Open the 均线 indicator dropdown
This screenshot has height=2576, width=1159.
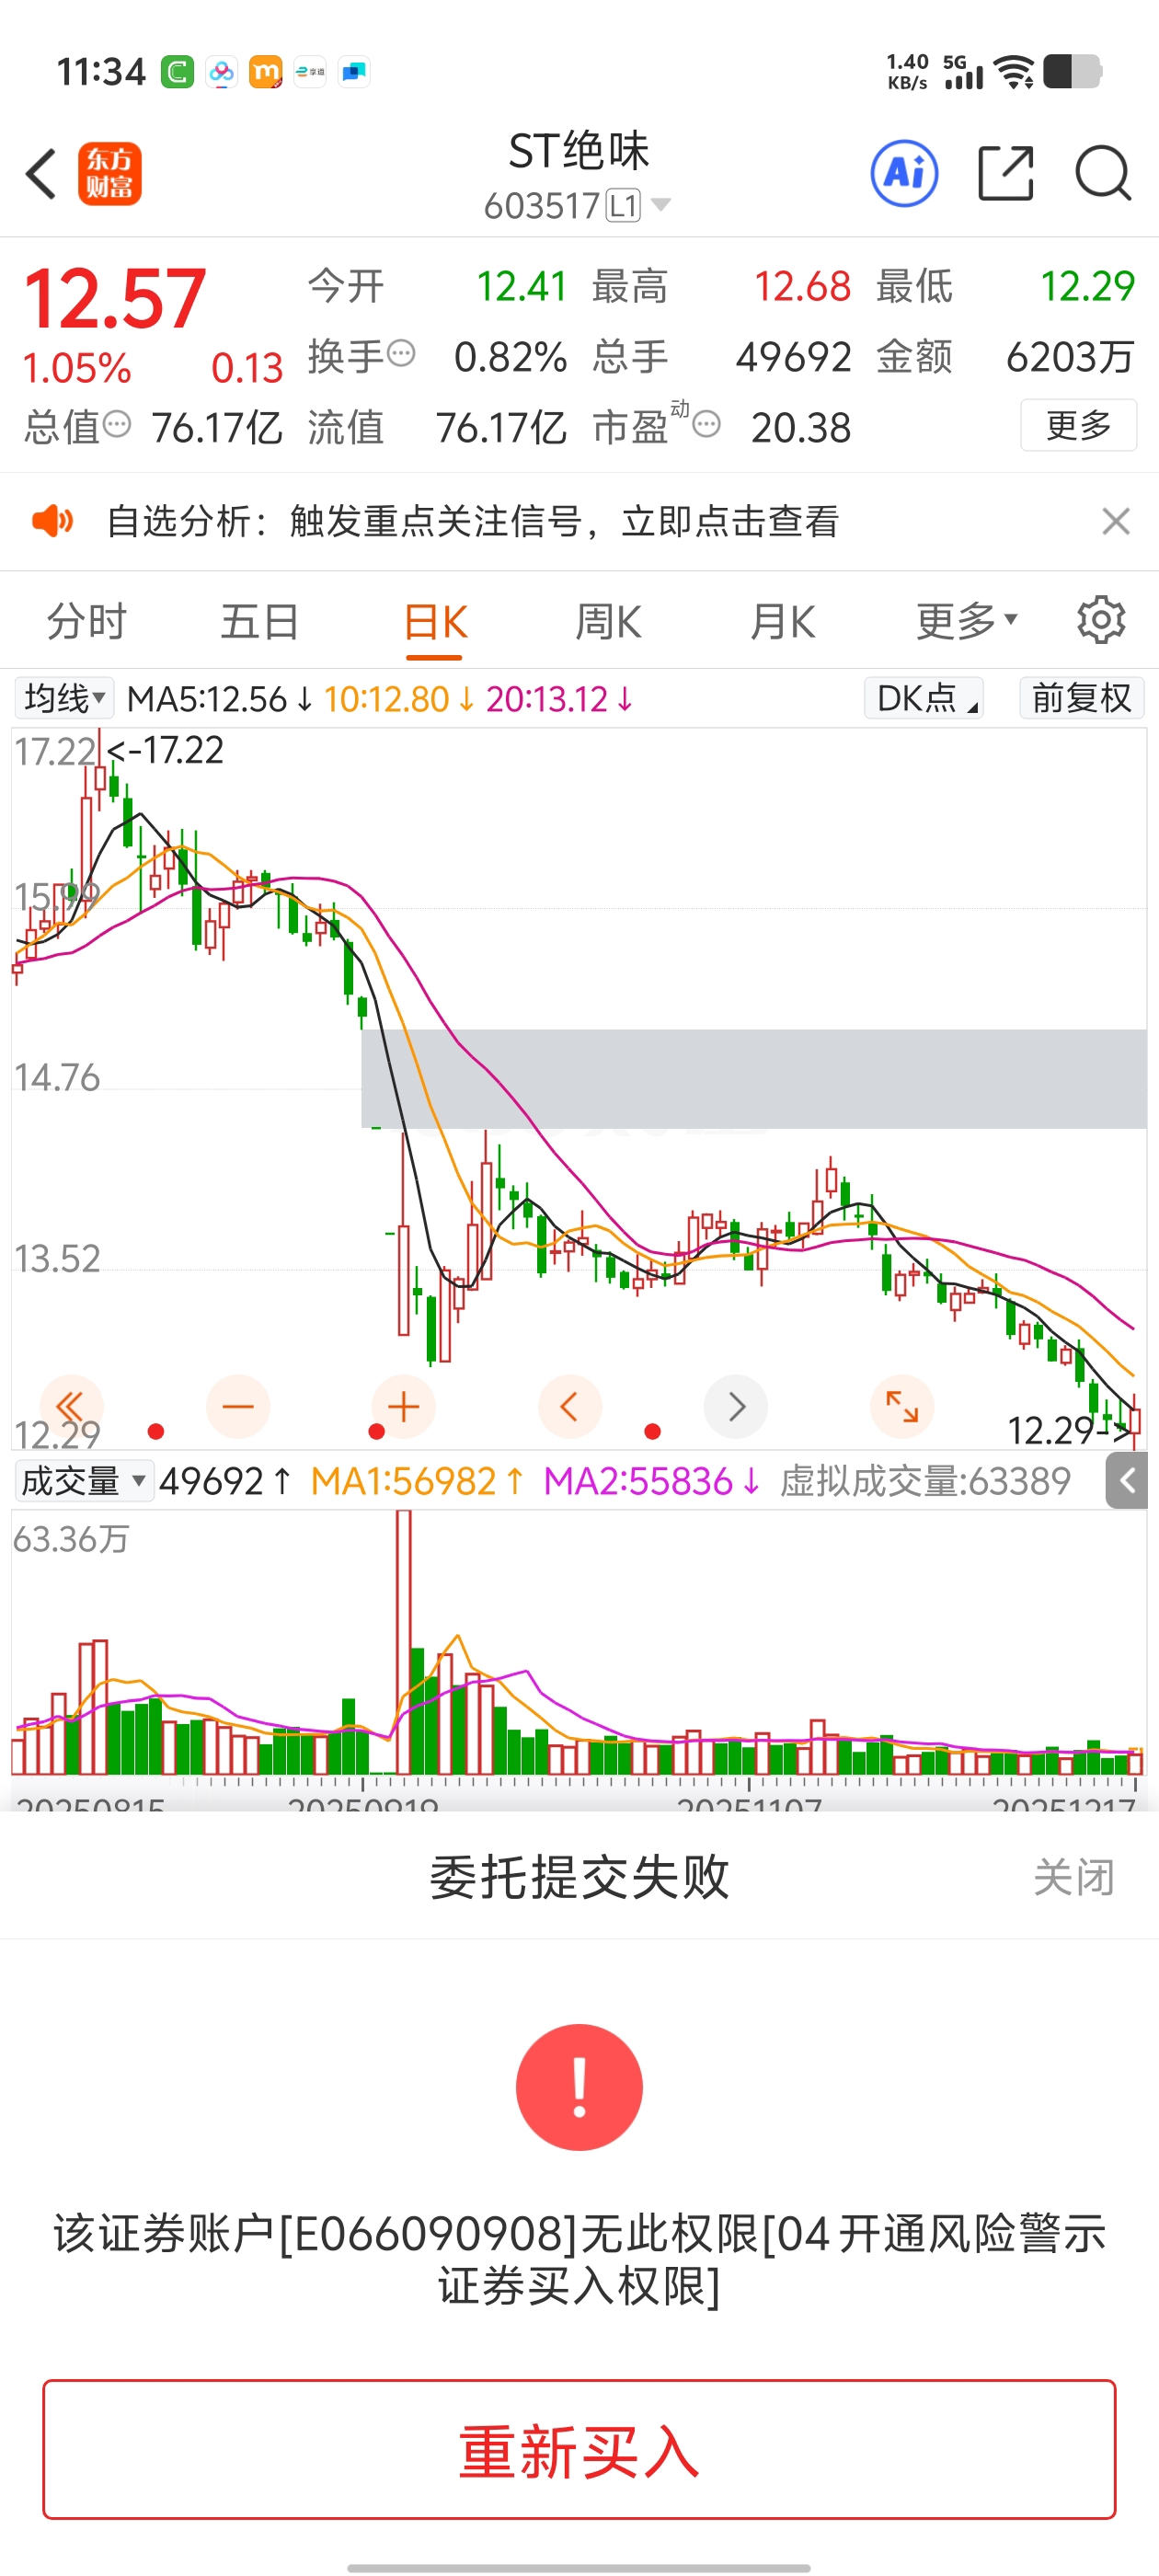(x=65, y=697)
